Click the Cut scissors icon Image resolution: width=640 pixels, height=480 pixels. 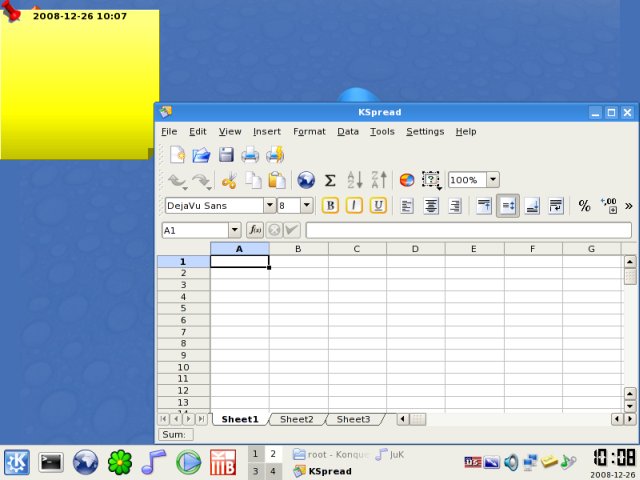(229, 180)
